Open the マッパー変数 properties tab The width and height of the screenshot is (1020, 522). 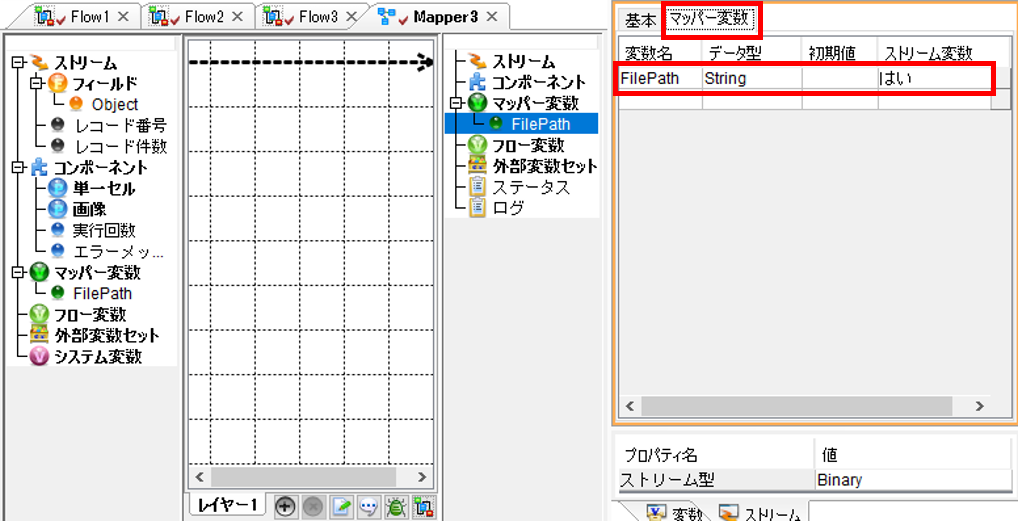tap(712, 20)
